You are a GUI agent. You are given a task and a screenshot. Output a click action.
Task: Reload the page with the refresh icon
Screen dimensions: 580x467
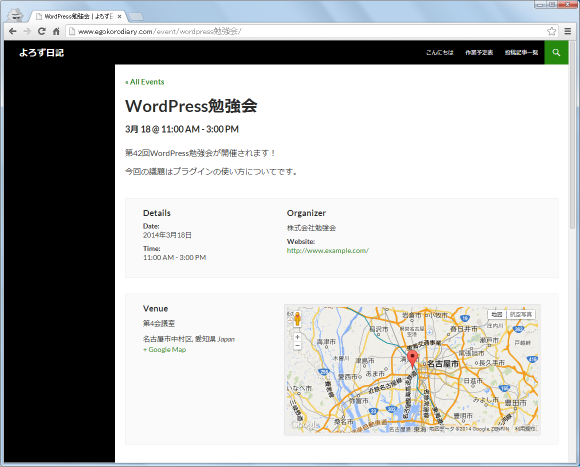coord(42,31)
